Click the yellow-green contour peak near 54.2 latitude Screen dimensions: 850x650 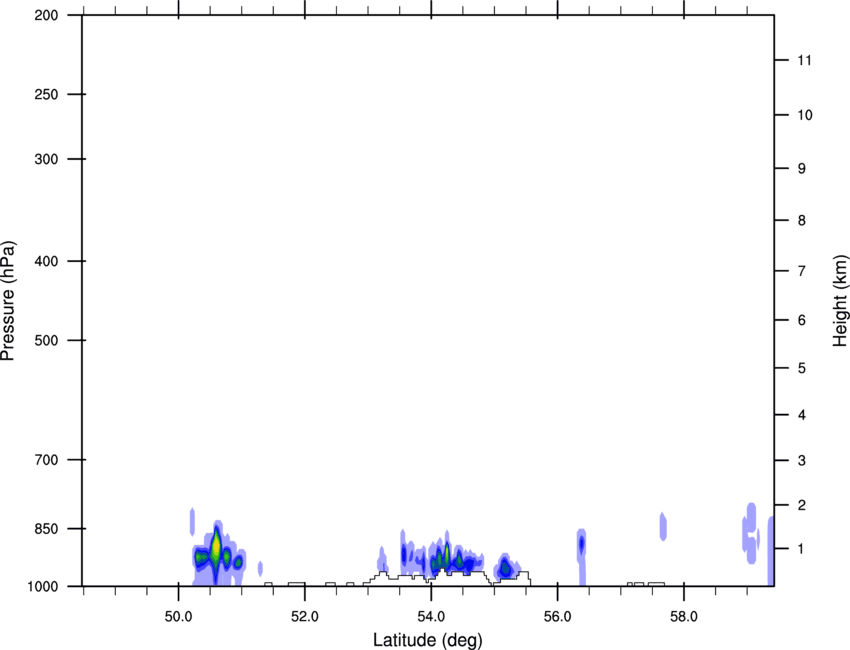[447, 553]
